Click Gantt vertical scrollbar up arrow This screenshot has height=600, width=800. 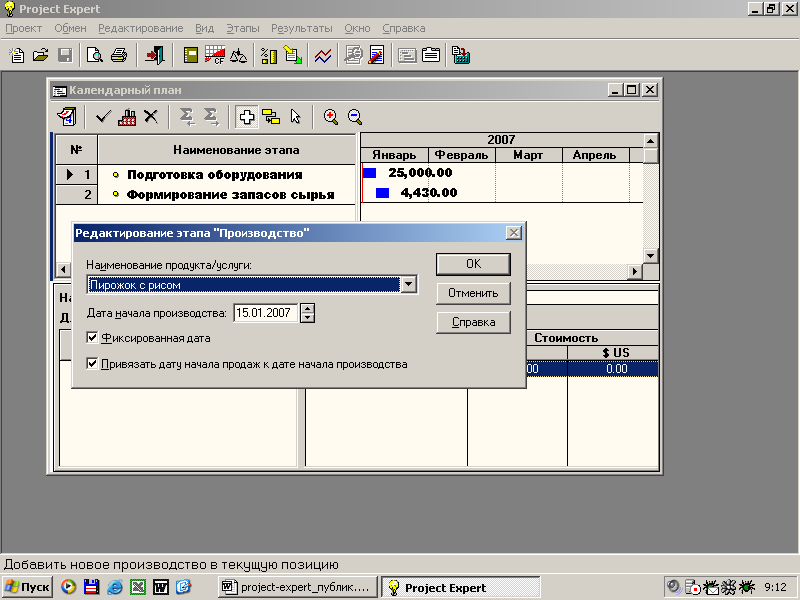point(651,141)
